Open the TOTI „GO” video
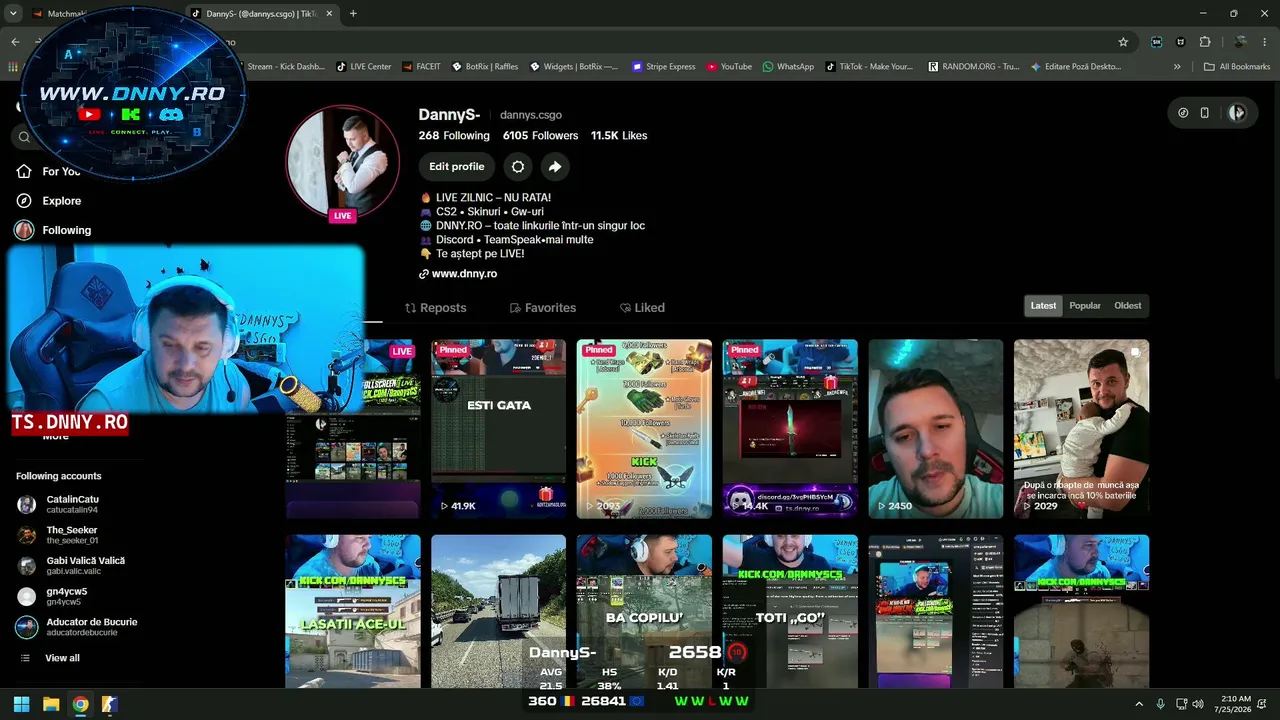Image resolution: width=1280 pixels, height=720 pixels. (x=790, y=612)
